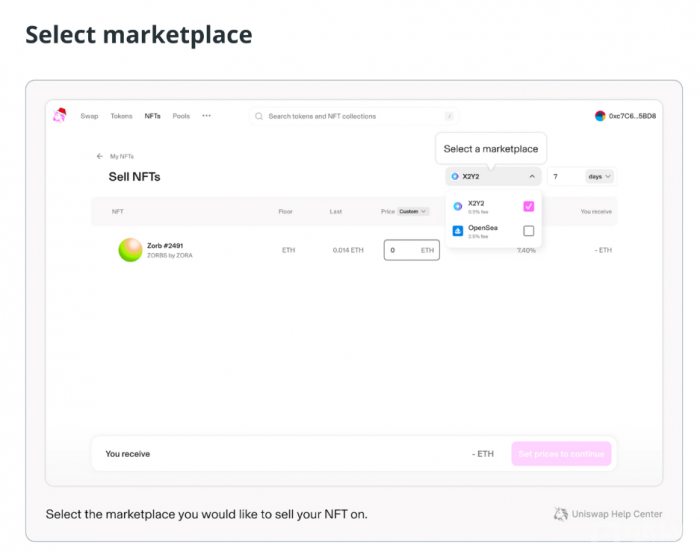
Task: Open the Swap tab
Action: pyautogui.click(x=89, y=116)
